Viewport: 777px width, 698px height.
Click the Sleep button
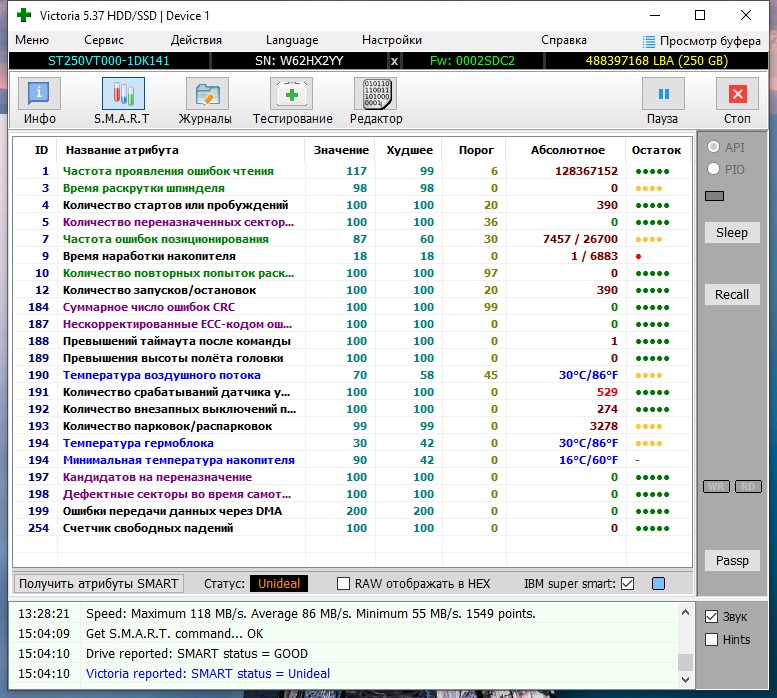click(x=732, y=232)
